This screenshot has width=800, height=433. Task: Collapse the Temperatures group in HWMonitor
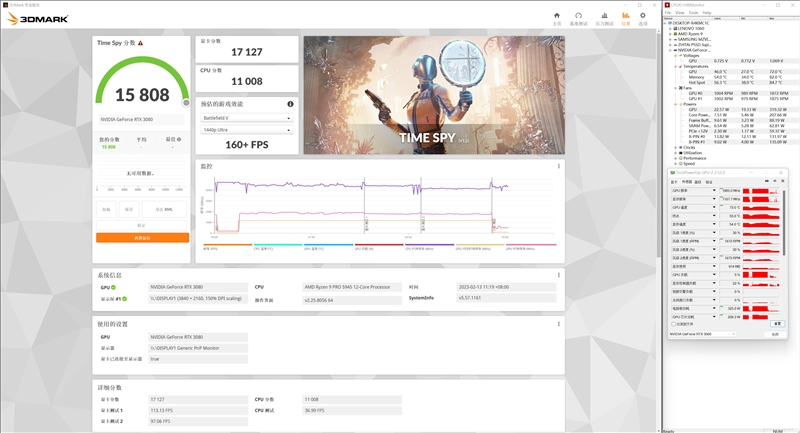coord(676,66)
